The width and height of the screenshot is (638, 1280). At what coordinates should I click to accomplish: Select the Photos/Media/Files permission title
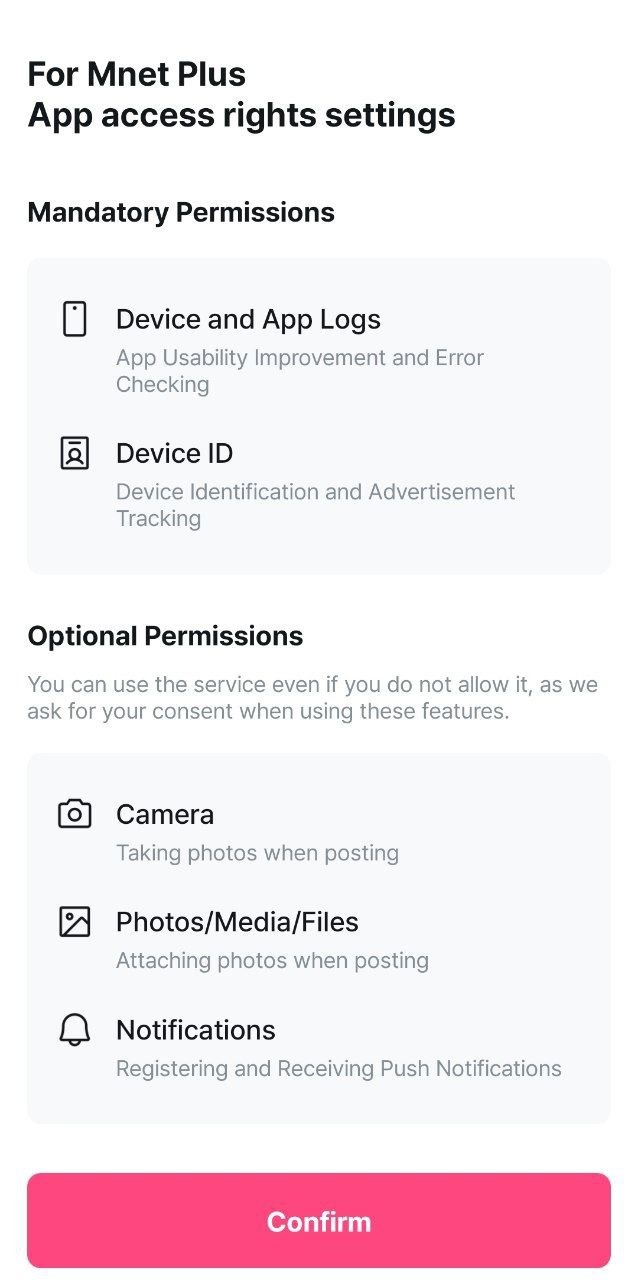(237, 921)
